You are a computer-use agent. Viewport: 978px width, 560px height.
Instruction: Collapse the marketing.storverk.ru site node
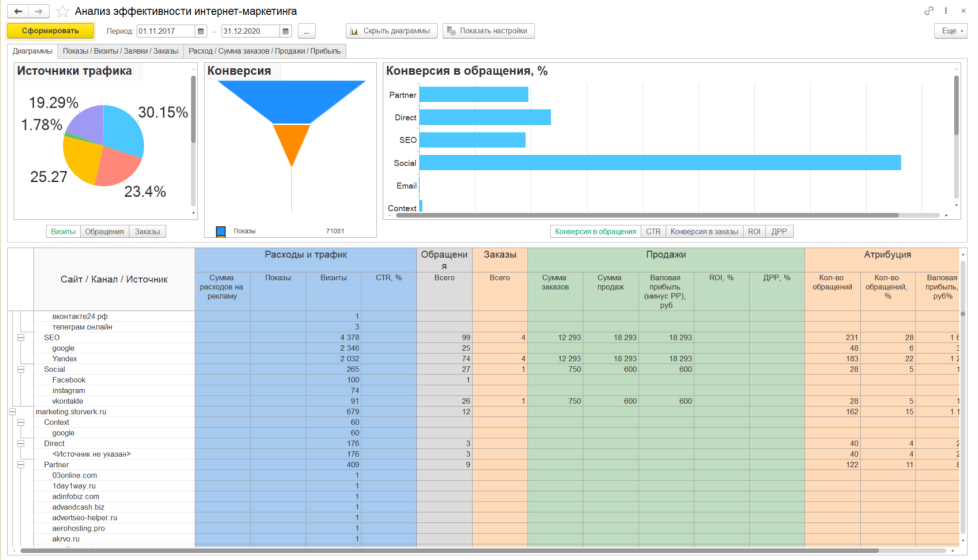click(x=12, y=411)
